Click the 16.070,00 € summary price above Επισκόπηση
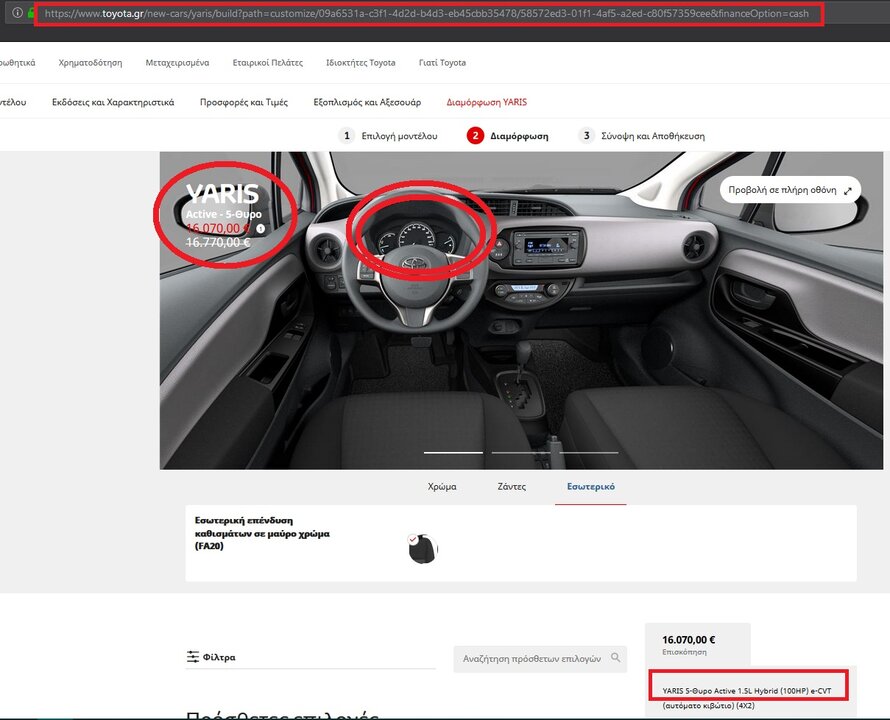This screenshot has height=720, width=890. pyautogui.click(x=689, y=639)
